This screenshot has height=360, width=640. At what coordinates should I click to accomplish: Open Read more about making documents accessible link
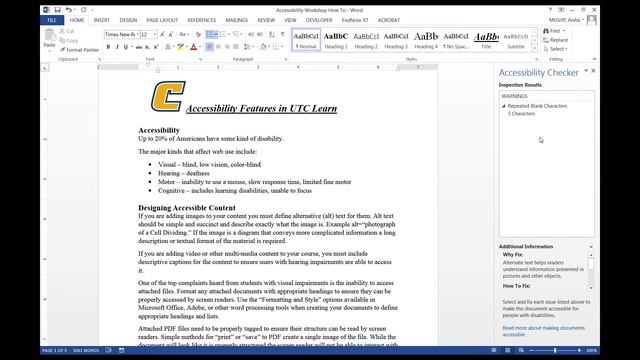point(543,331)
